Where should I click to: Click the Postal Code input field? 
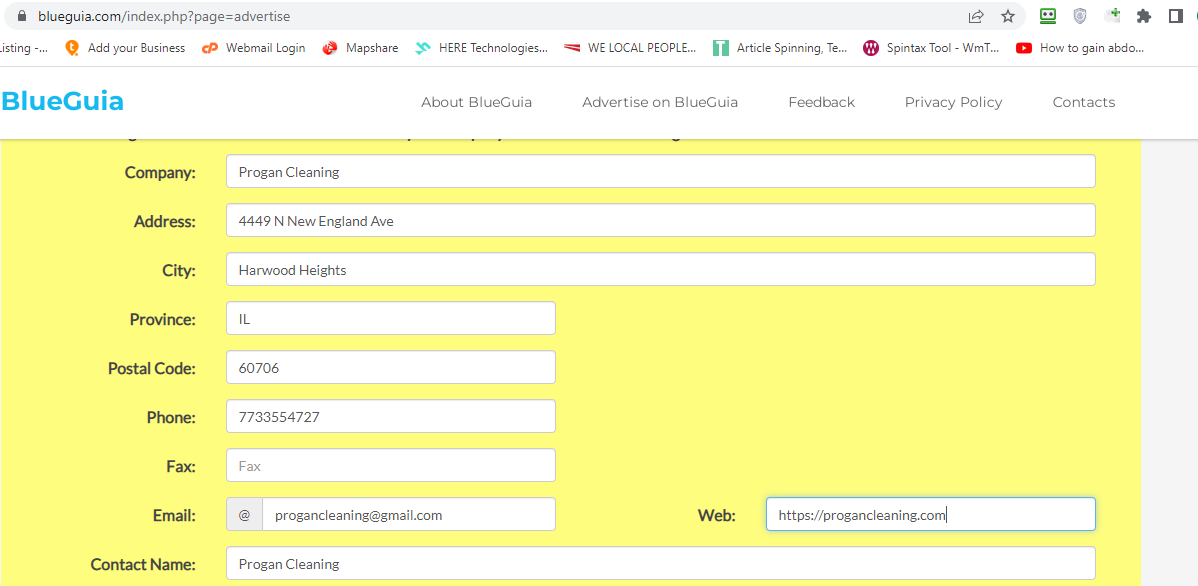390,367
